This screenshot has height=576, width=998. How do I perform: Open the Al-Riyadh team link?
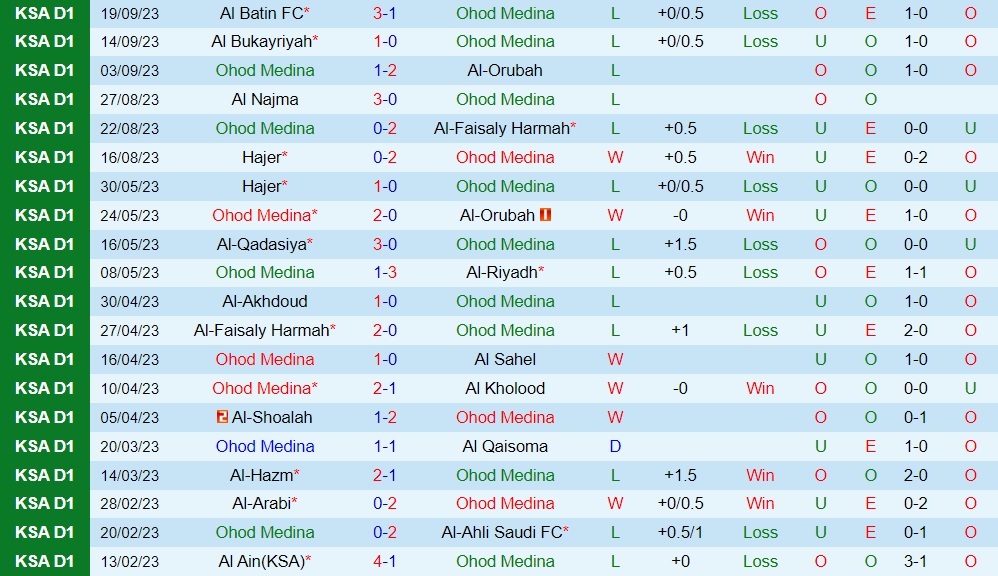[501, 272]
